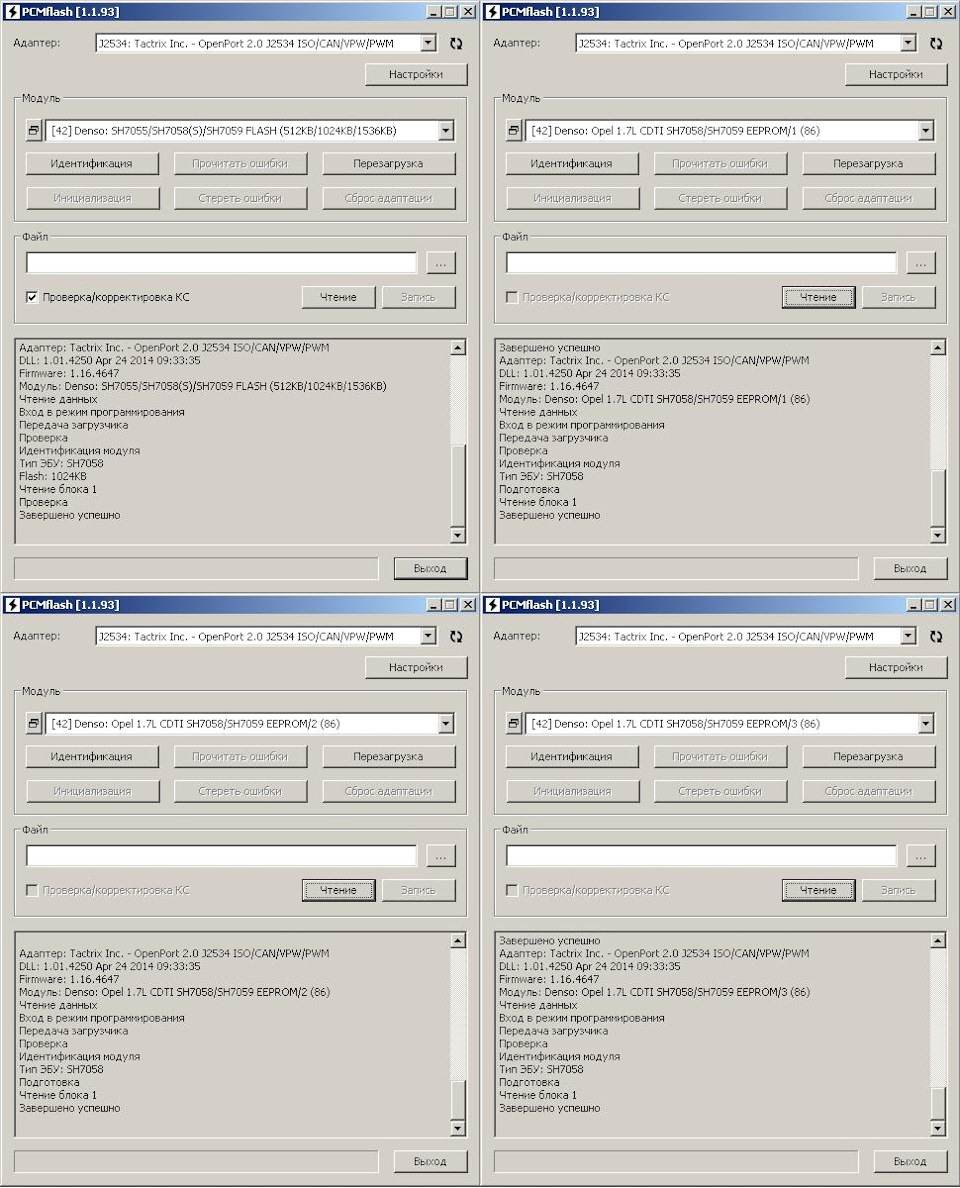Click the file browse "..." icon in top-left window
This screenshot has width=960, height=1188.
coord(440,262)
